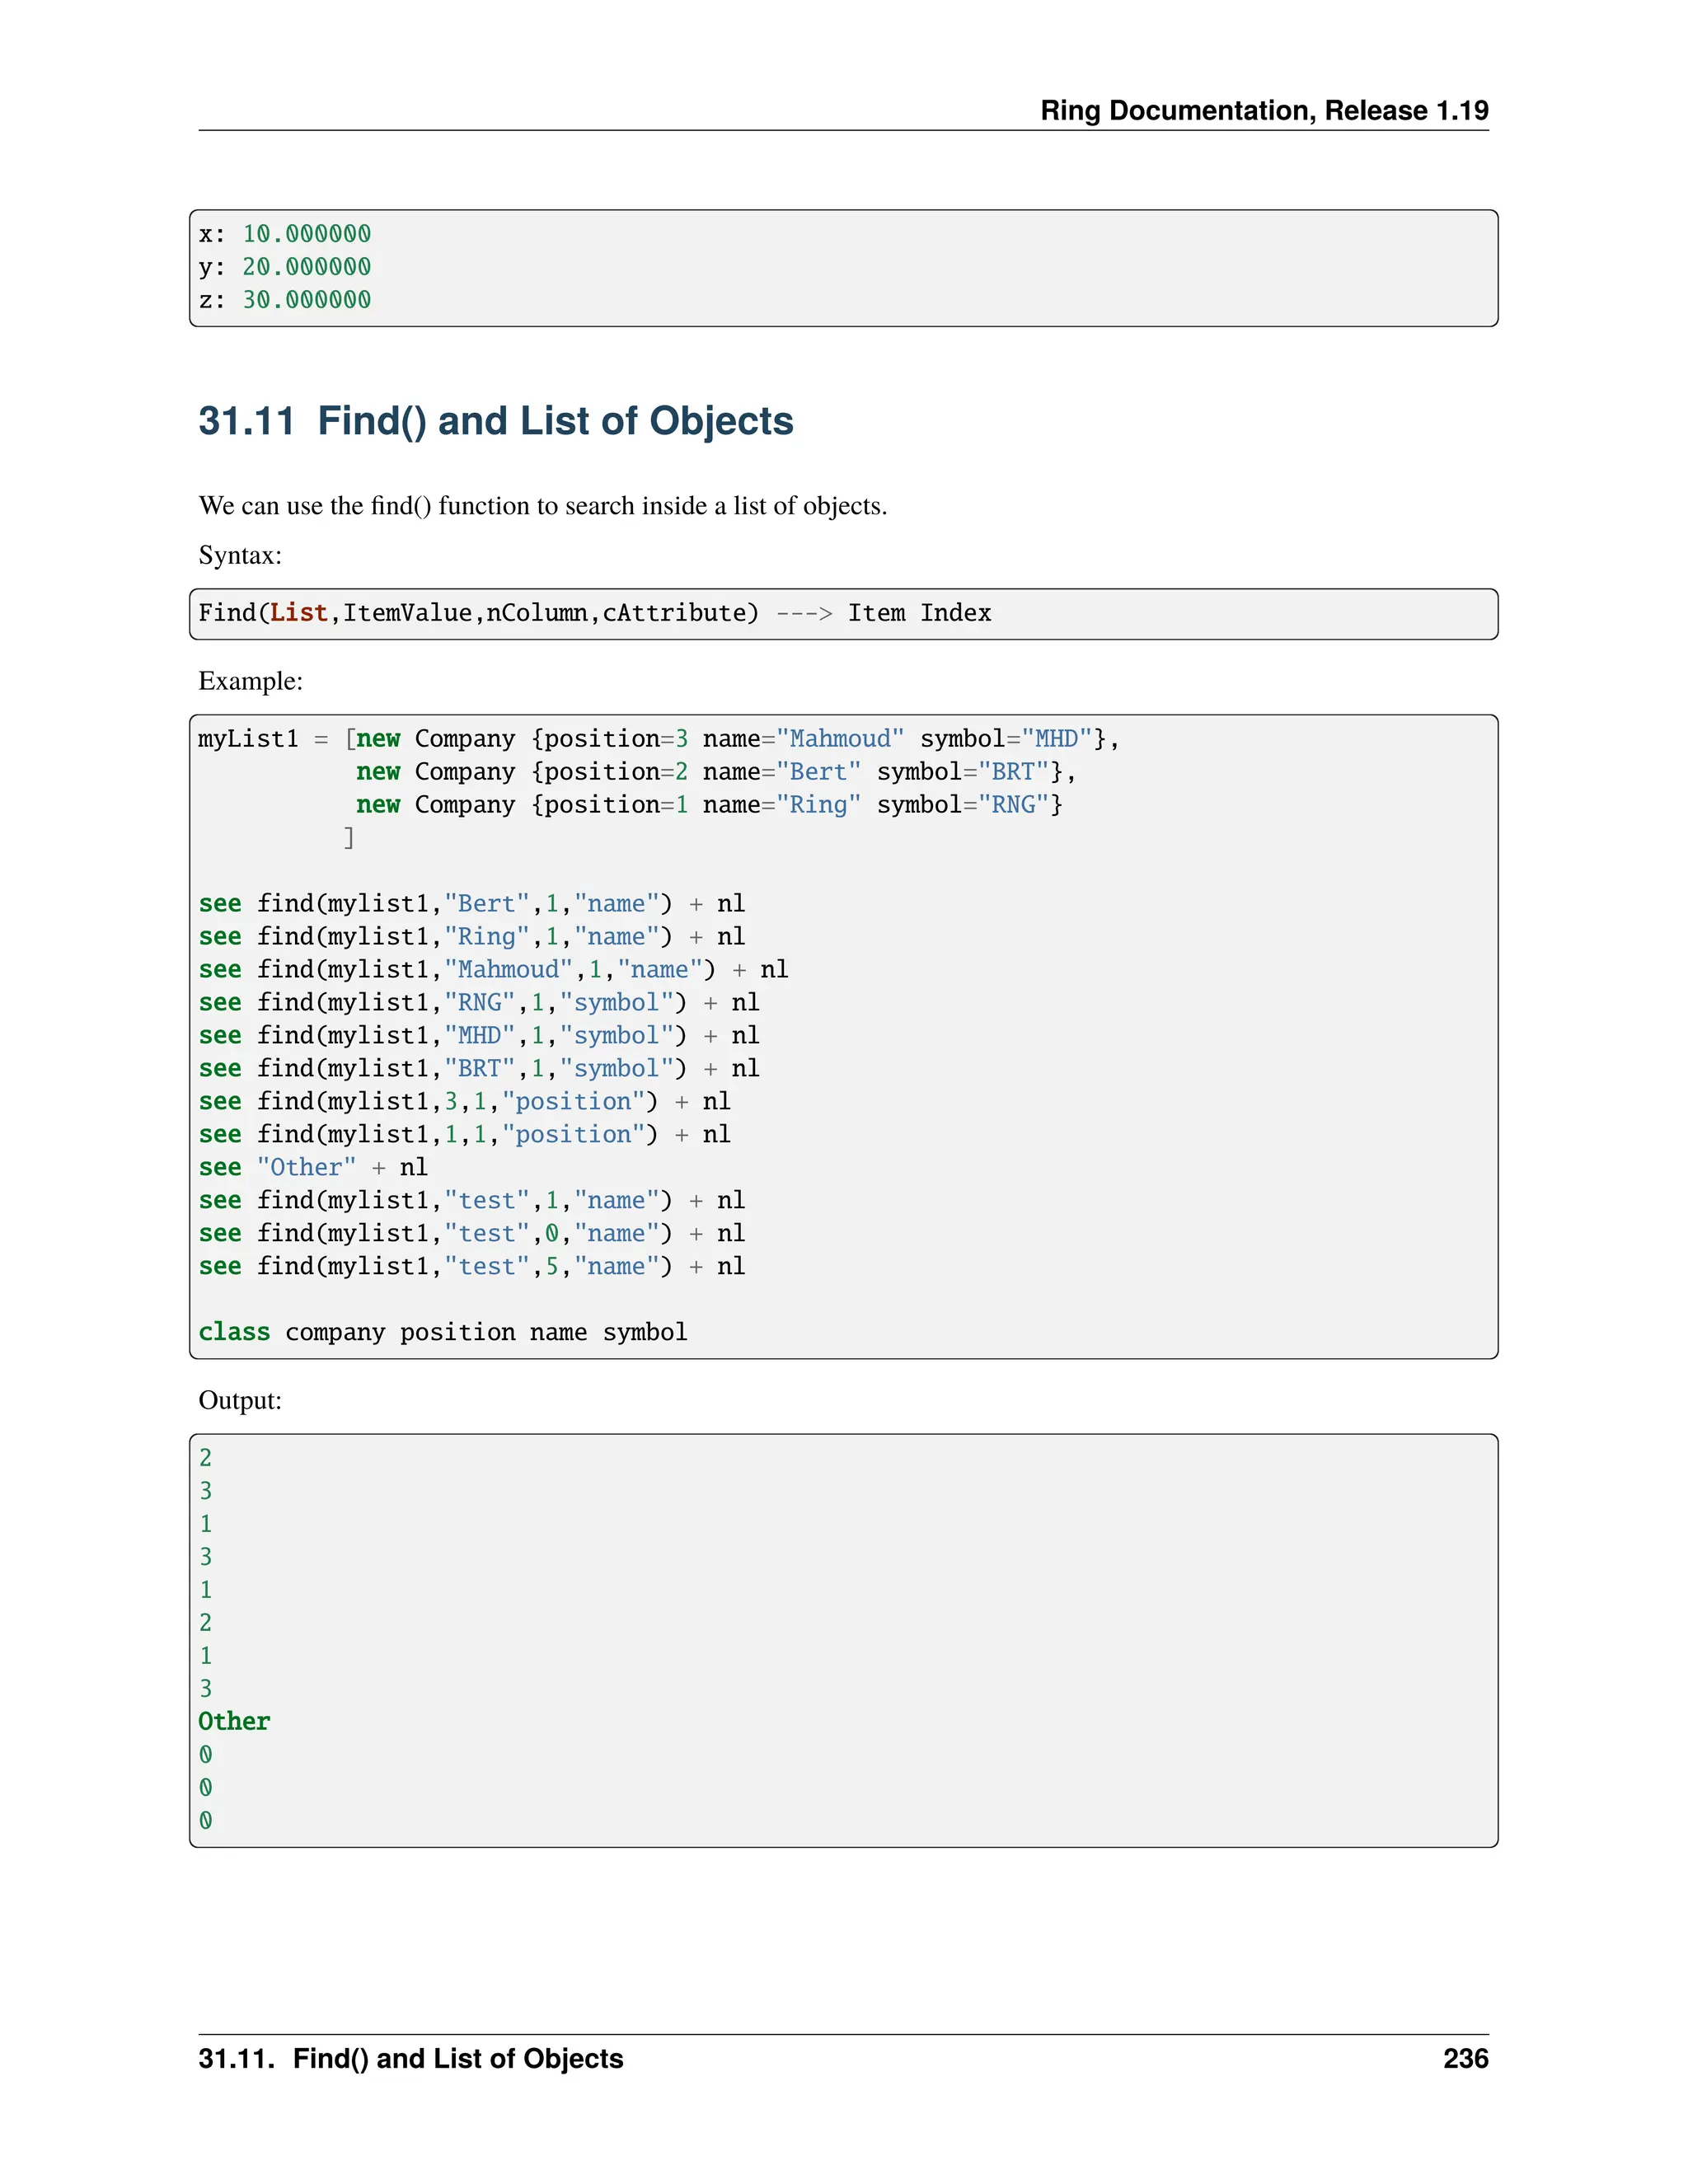Click the code line with name="Bert" symbol="BRT"

(716, 772)
